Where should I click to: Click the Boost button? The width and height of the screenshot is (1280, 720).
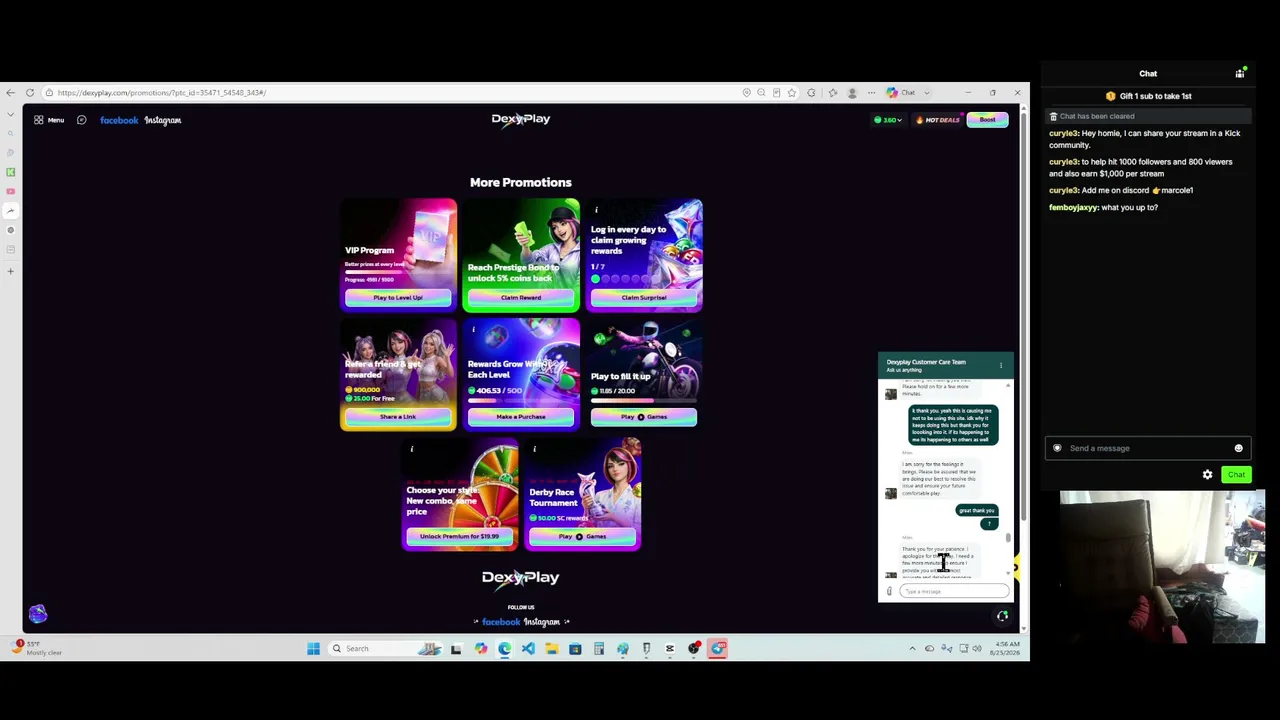988,120
